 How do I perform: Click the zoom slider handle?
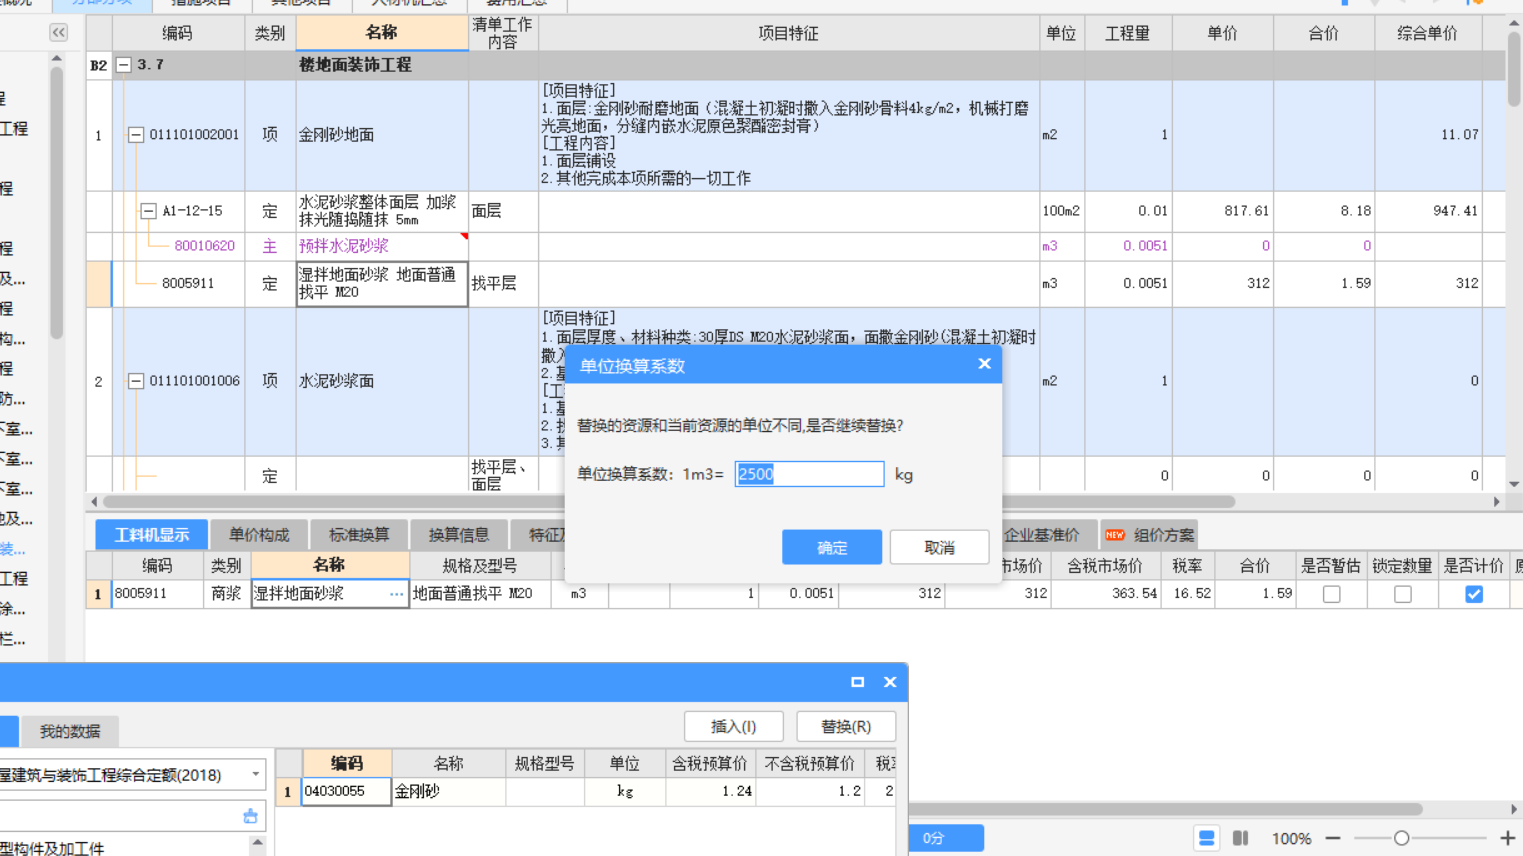pyautogui.click(x=1401, y=838)
